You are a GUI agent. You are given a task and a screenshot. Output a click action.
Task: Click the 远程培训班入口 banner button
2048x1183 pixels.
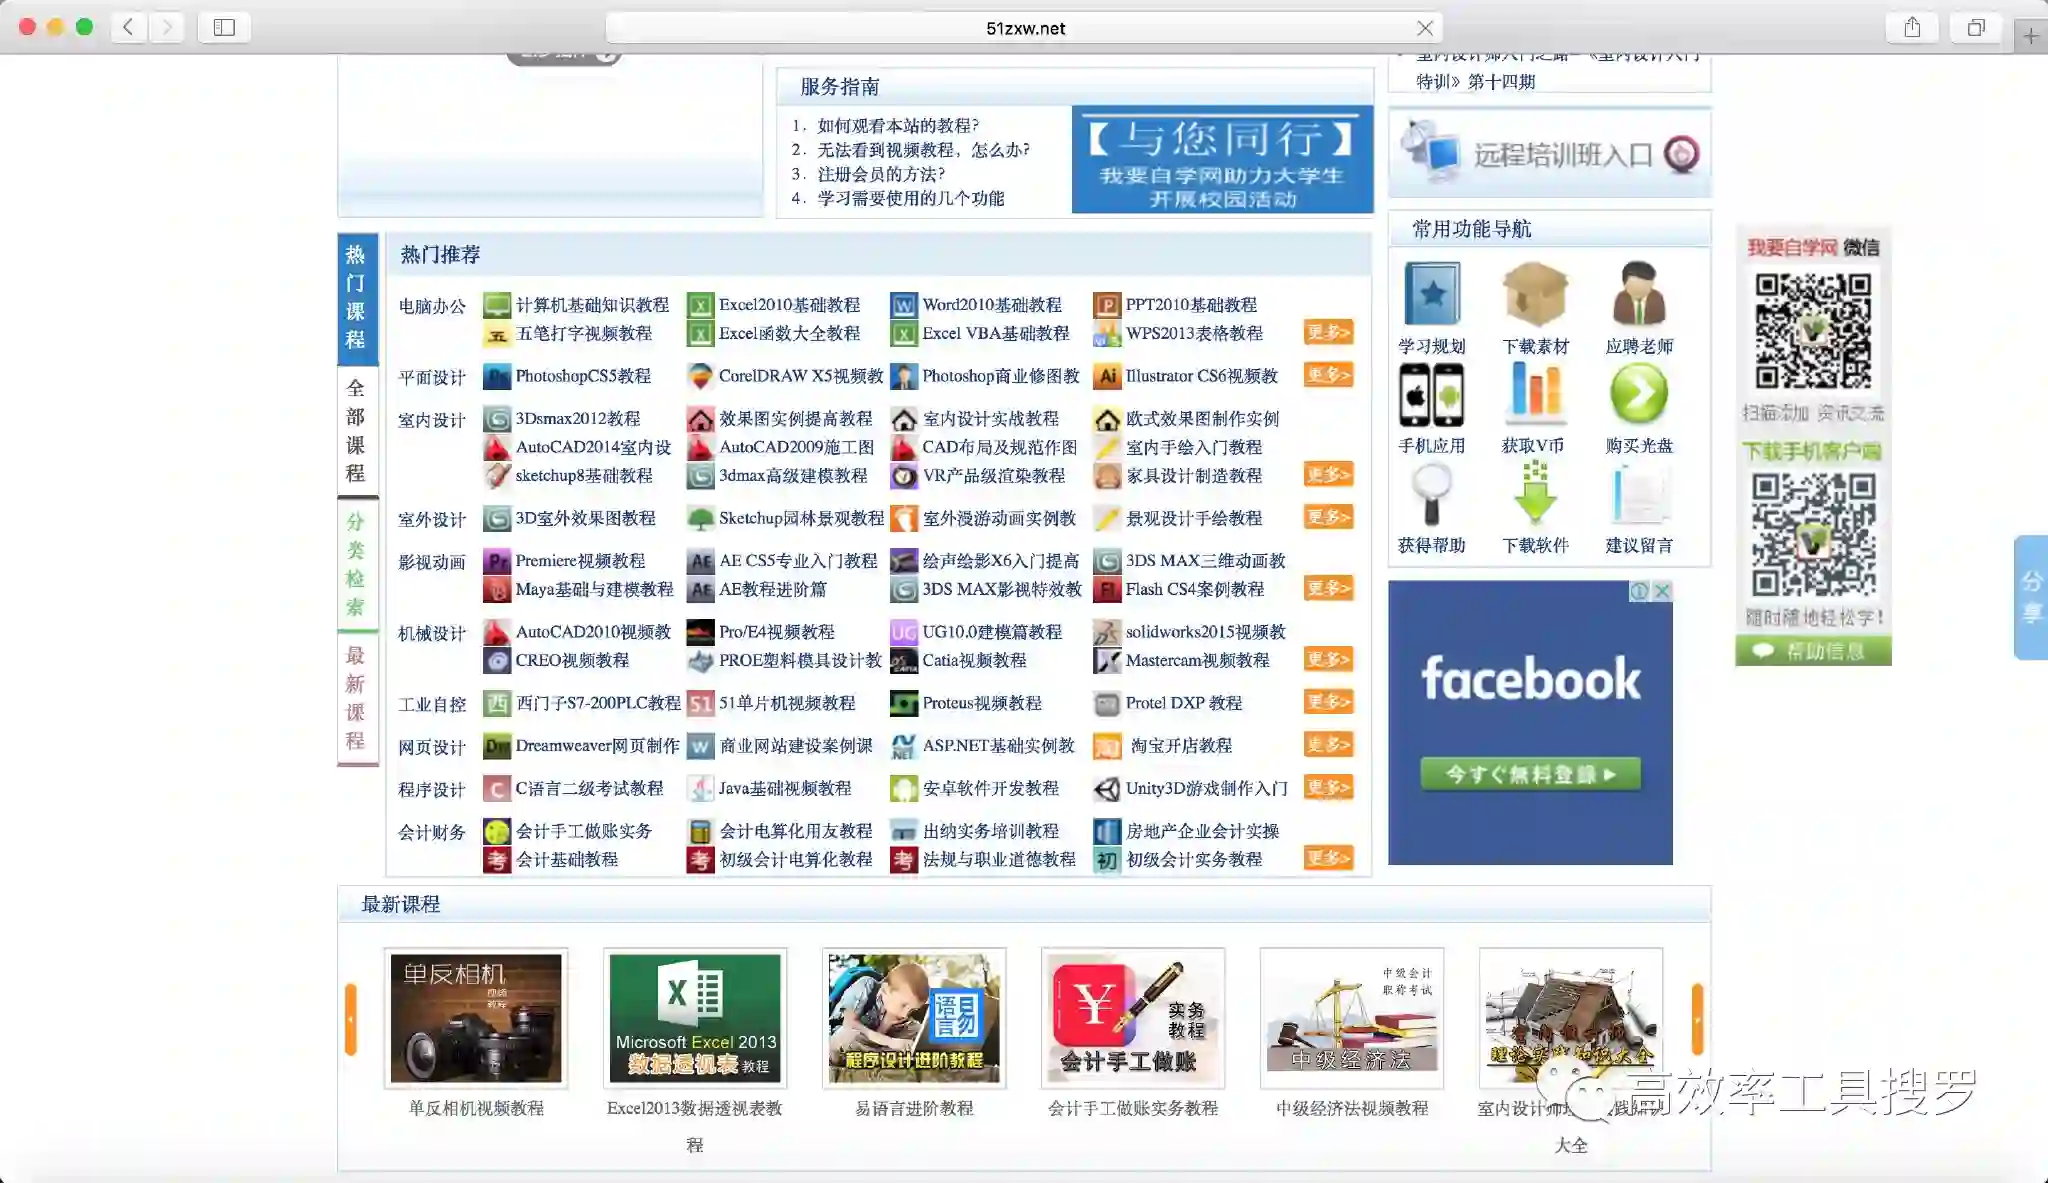[x=1549, y=154]
